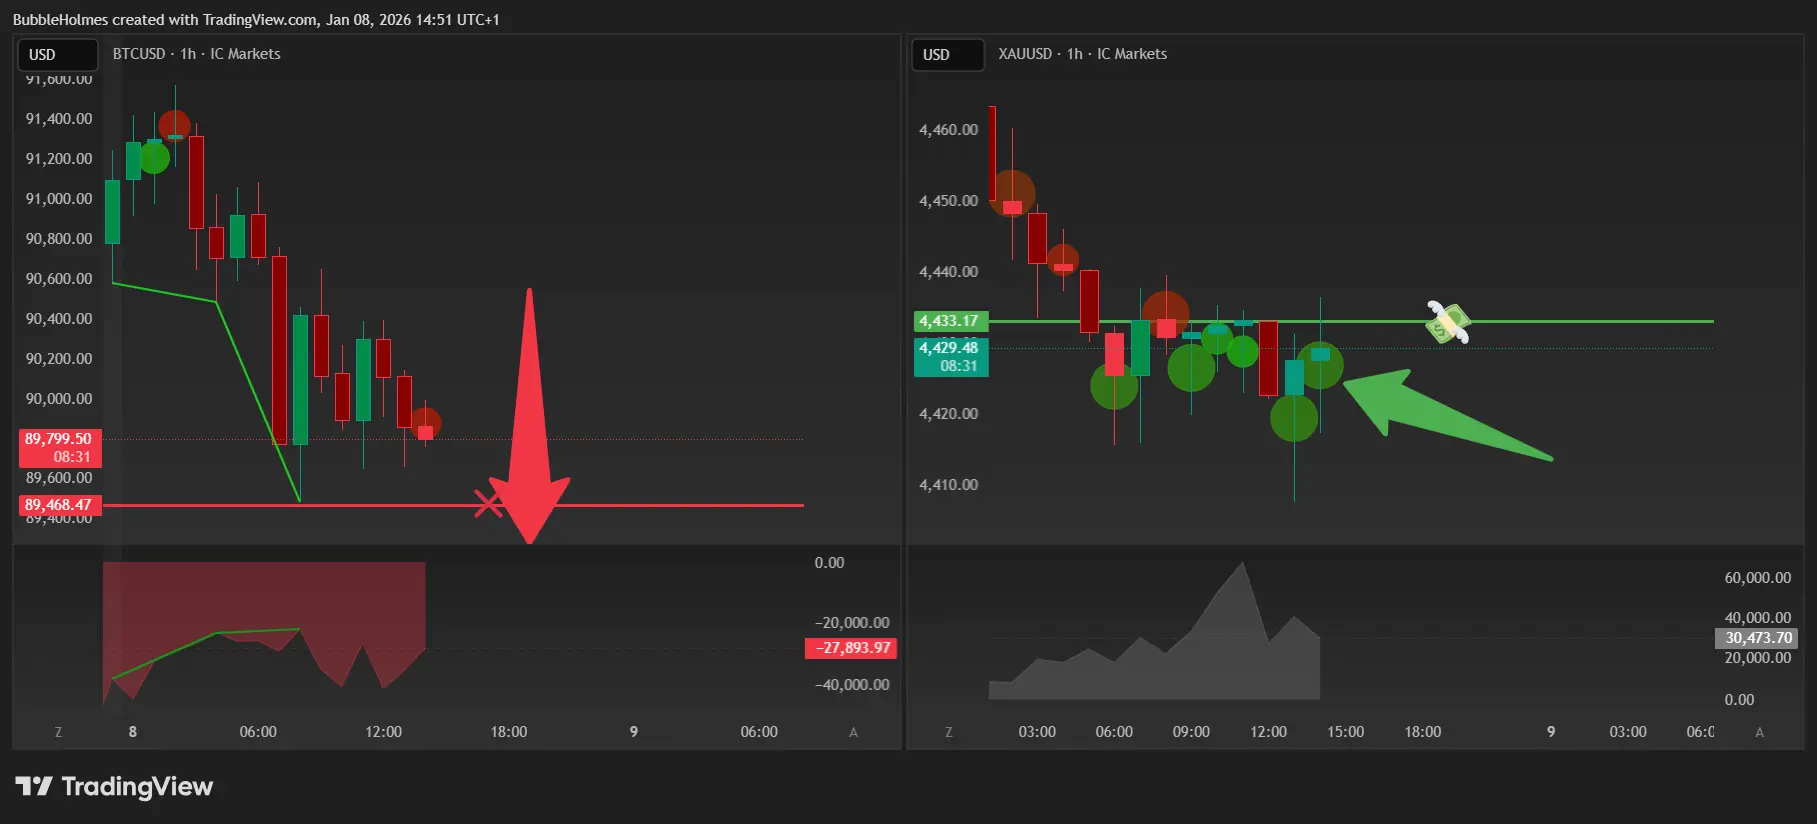Screen dimensions: 1817x824
Task: Click the 90,600.00 price axis label
Action: pyautogui.click(x=59, y=279)
